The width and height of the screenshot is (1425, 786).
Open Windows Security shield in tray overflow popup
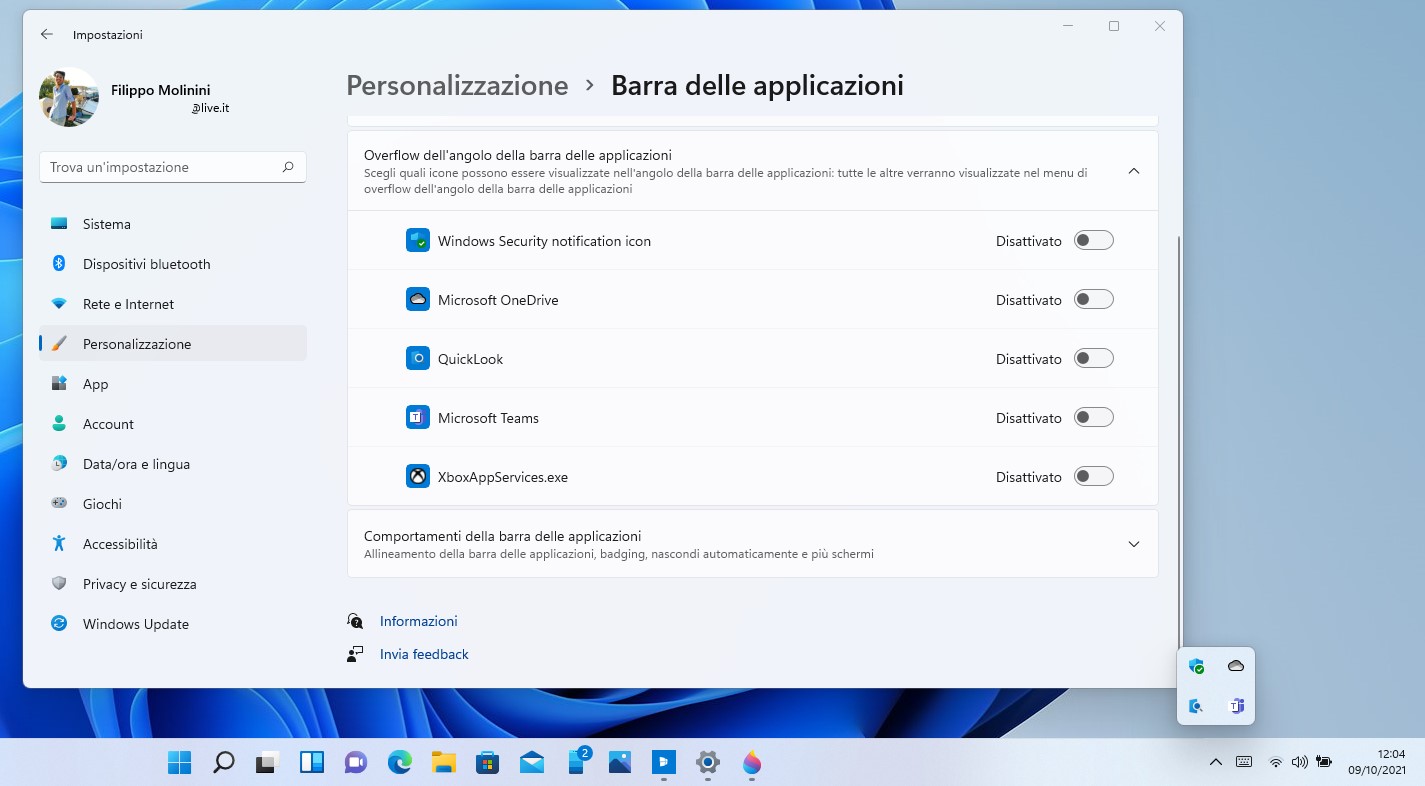[x=1196, y=666]
